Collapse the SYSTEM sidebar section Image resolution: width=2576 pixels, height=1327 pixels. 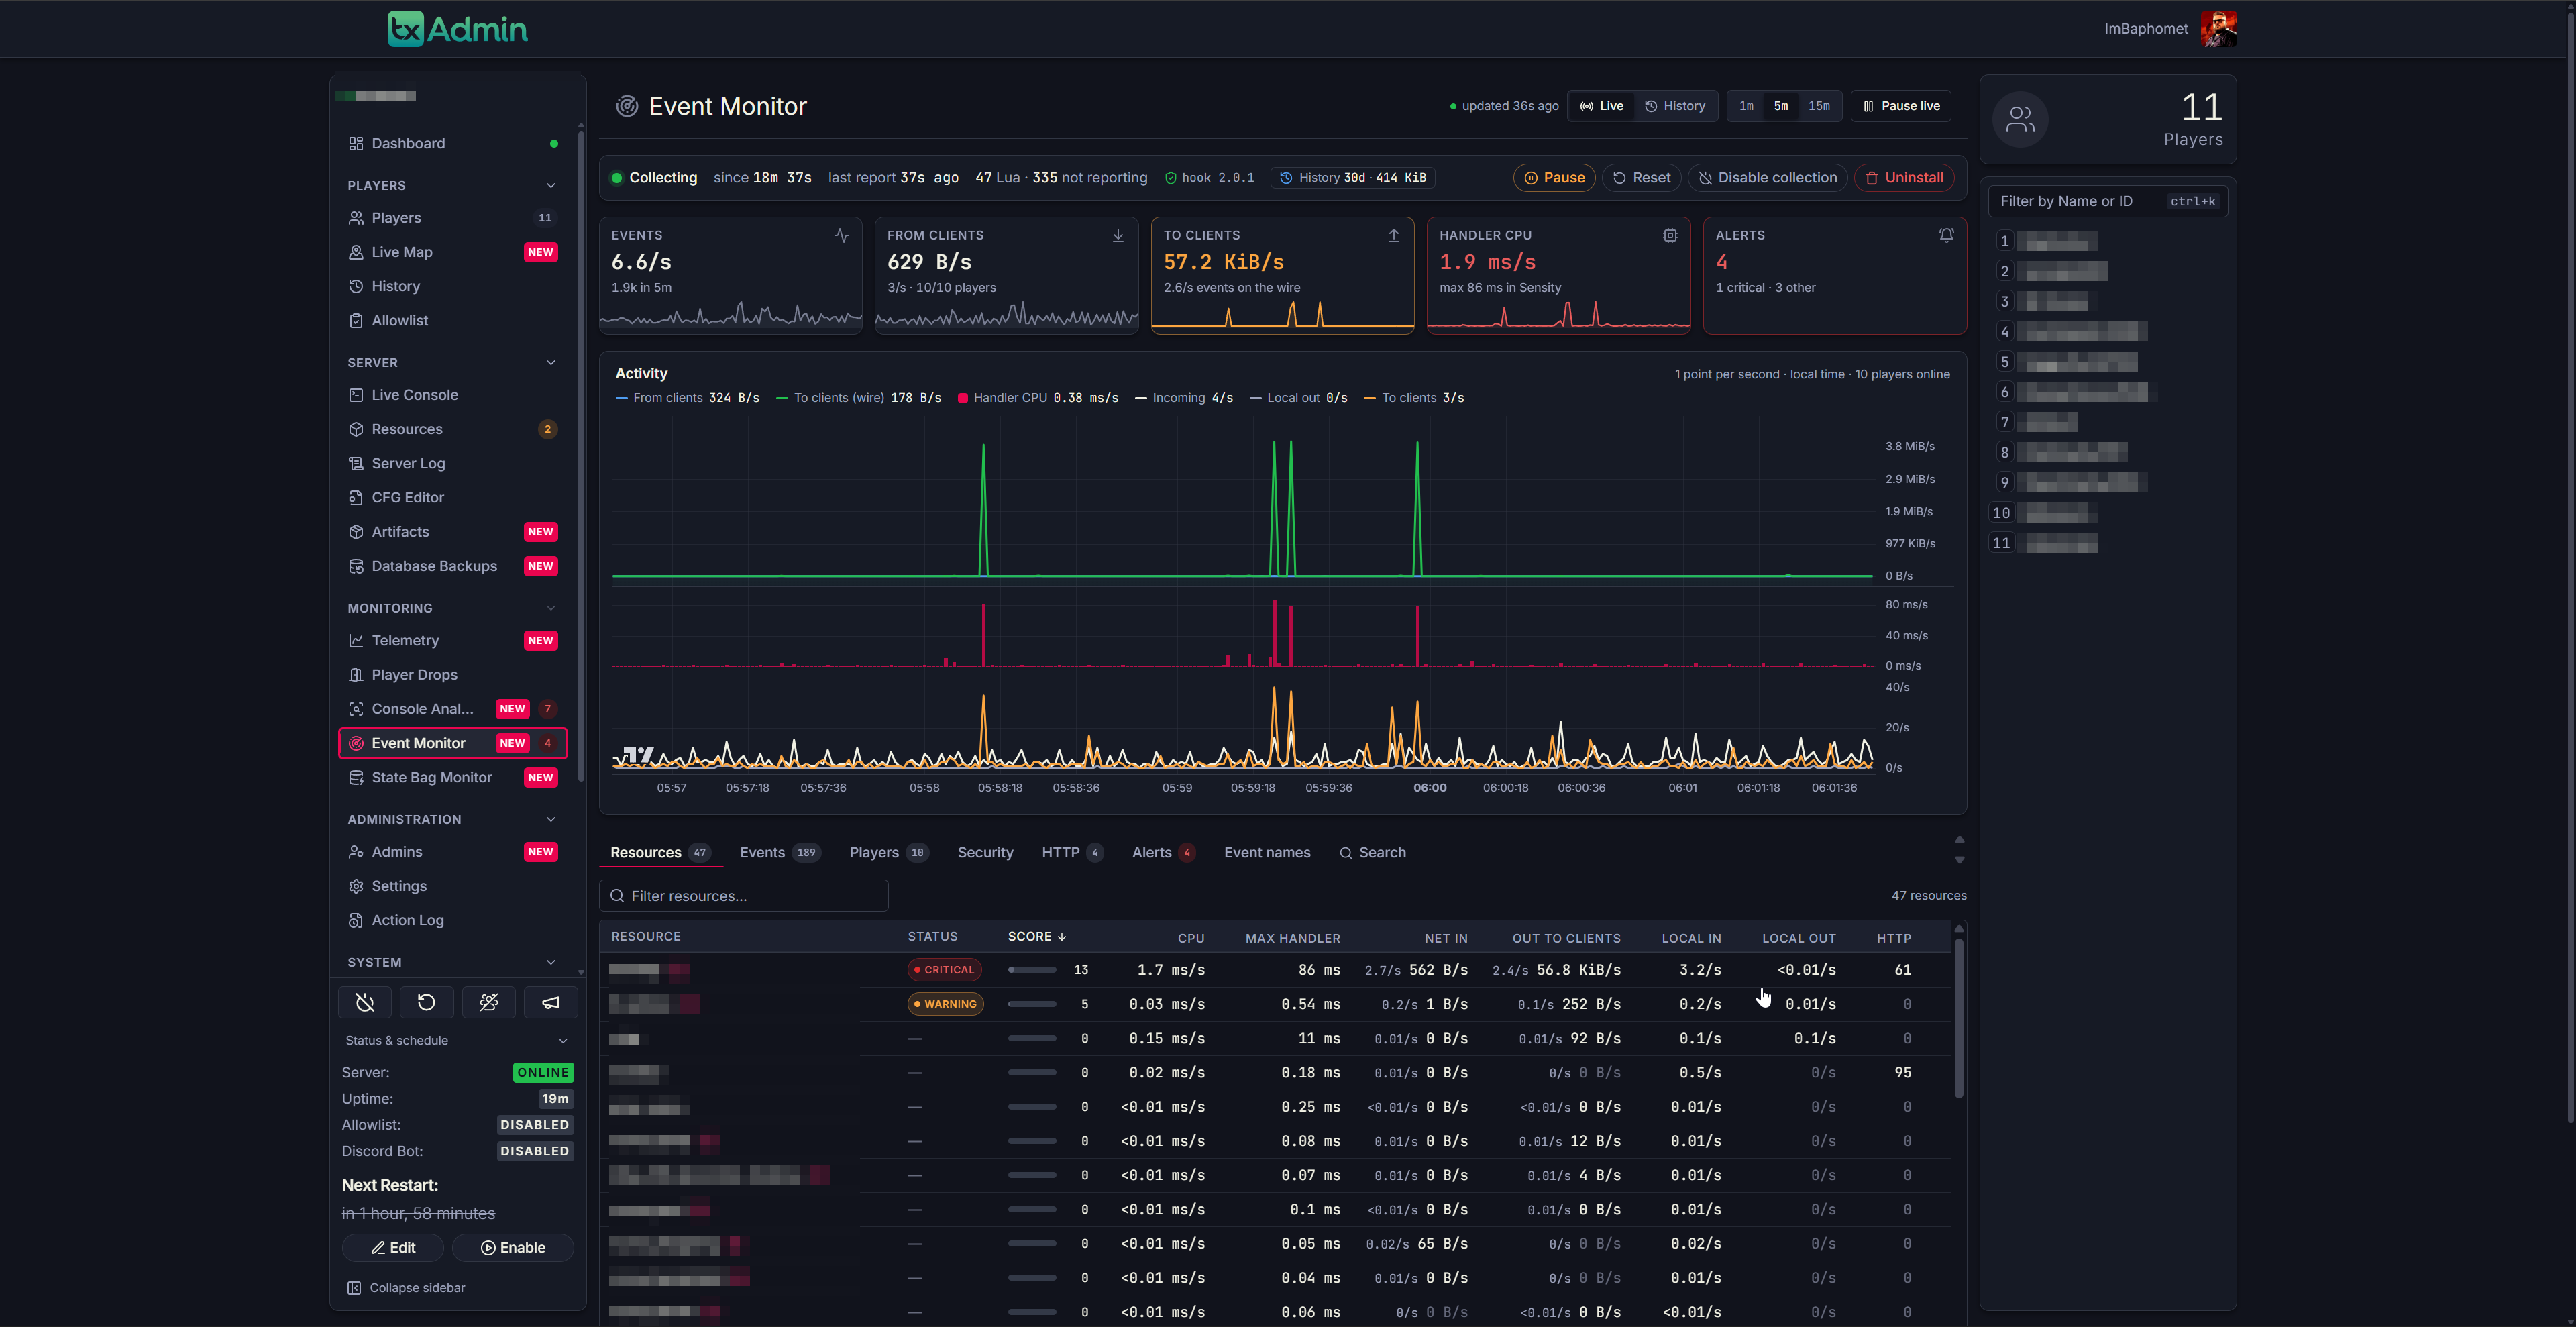551,962
